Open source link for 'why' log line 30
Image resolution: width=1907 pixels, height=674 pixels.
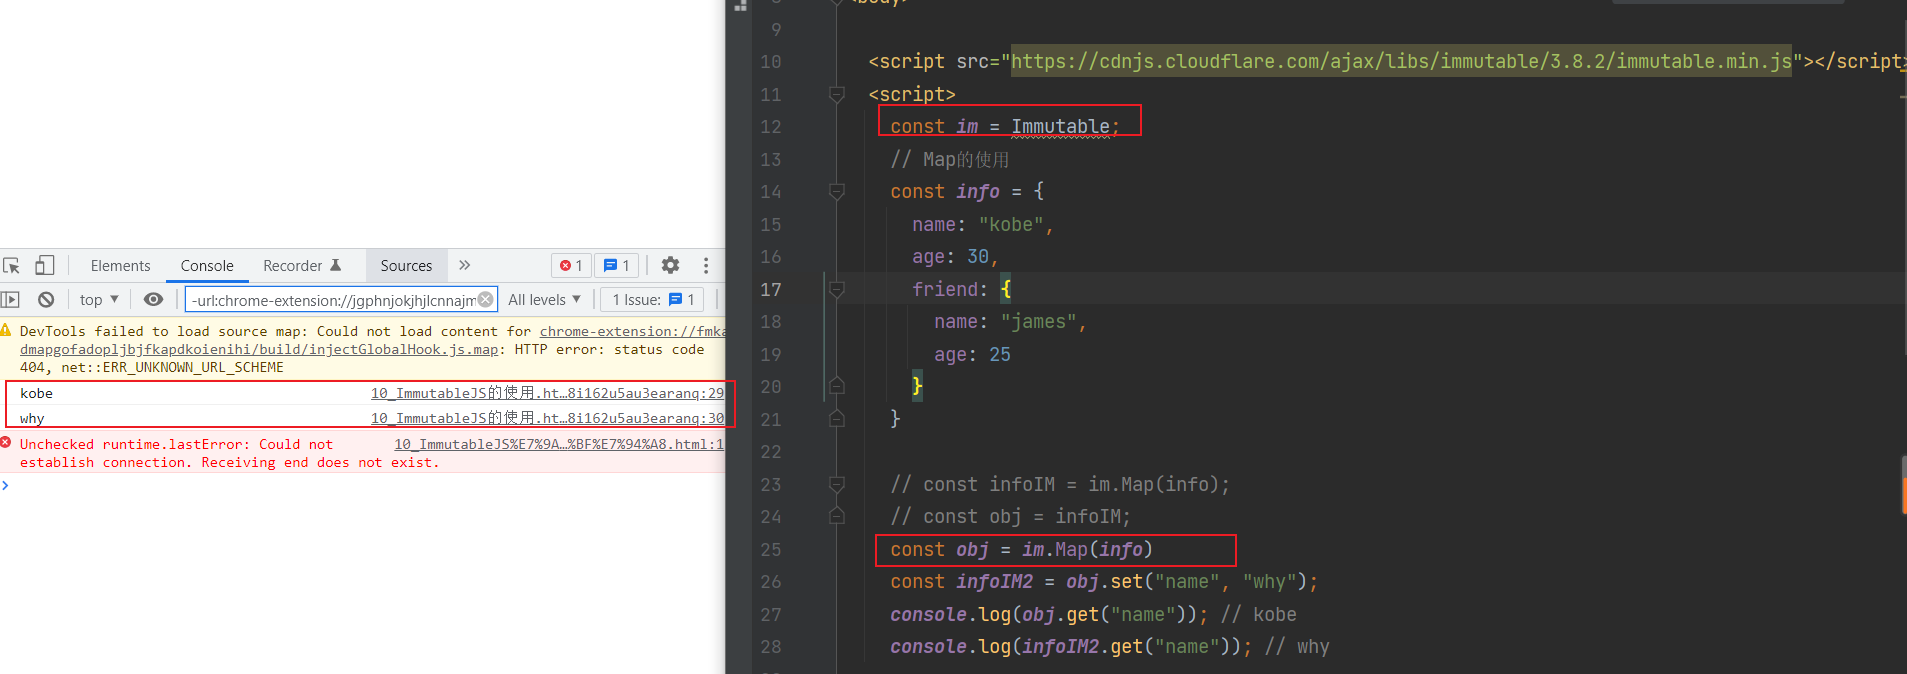pos(547,418)
